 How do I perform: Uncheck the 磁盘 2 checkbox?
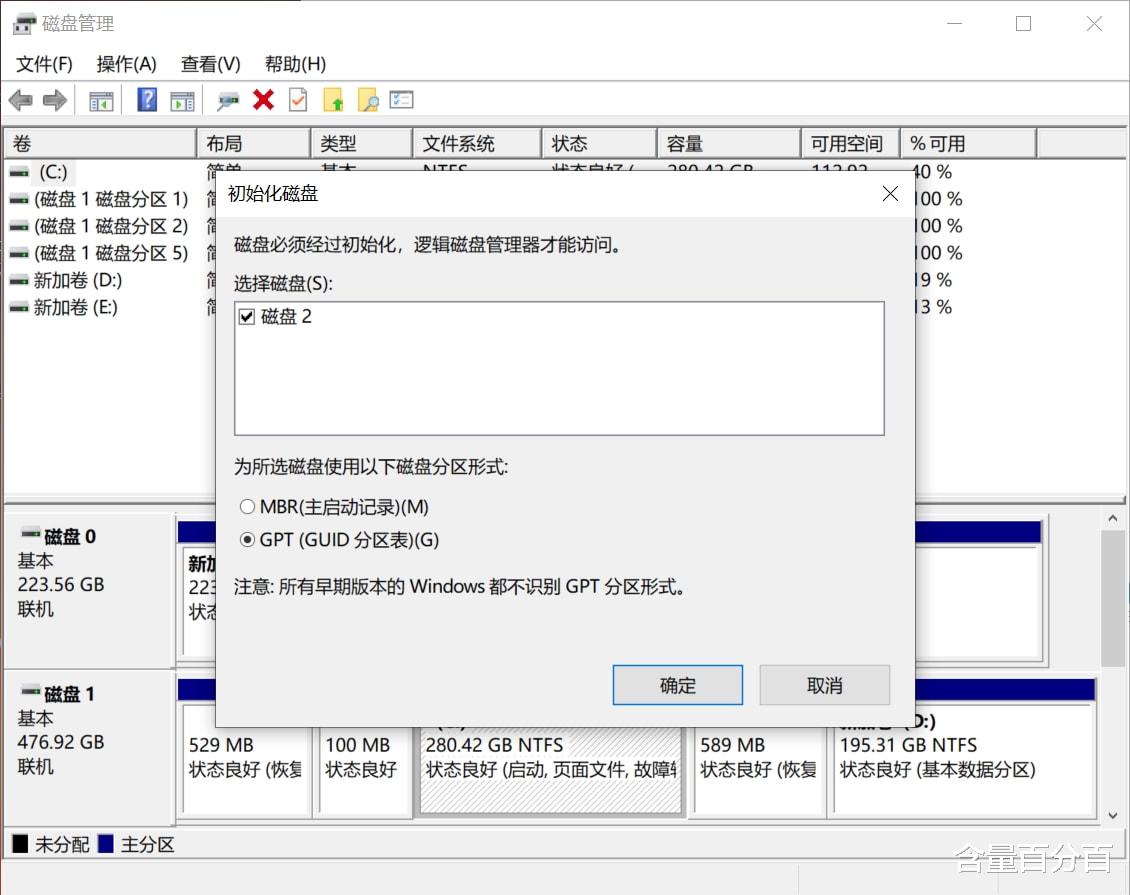tap(246, 316)
